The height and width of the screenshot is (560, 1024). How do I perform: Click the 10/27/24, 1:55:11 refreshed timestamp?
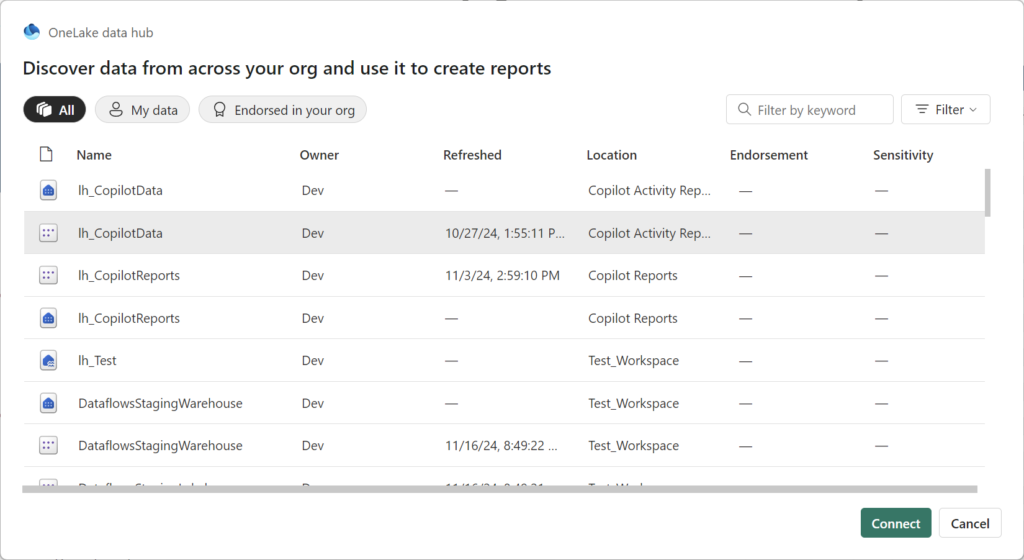[x=505, y=233]
